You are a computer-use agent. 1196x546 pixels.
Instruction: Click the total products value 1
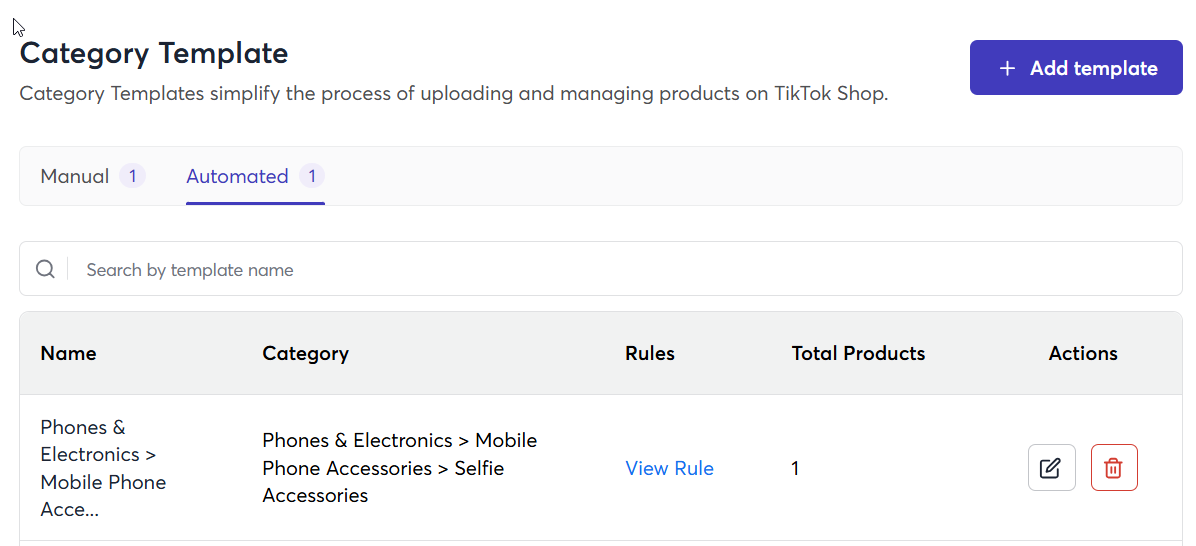(795, 468)
